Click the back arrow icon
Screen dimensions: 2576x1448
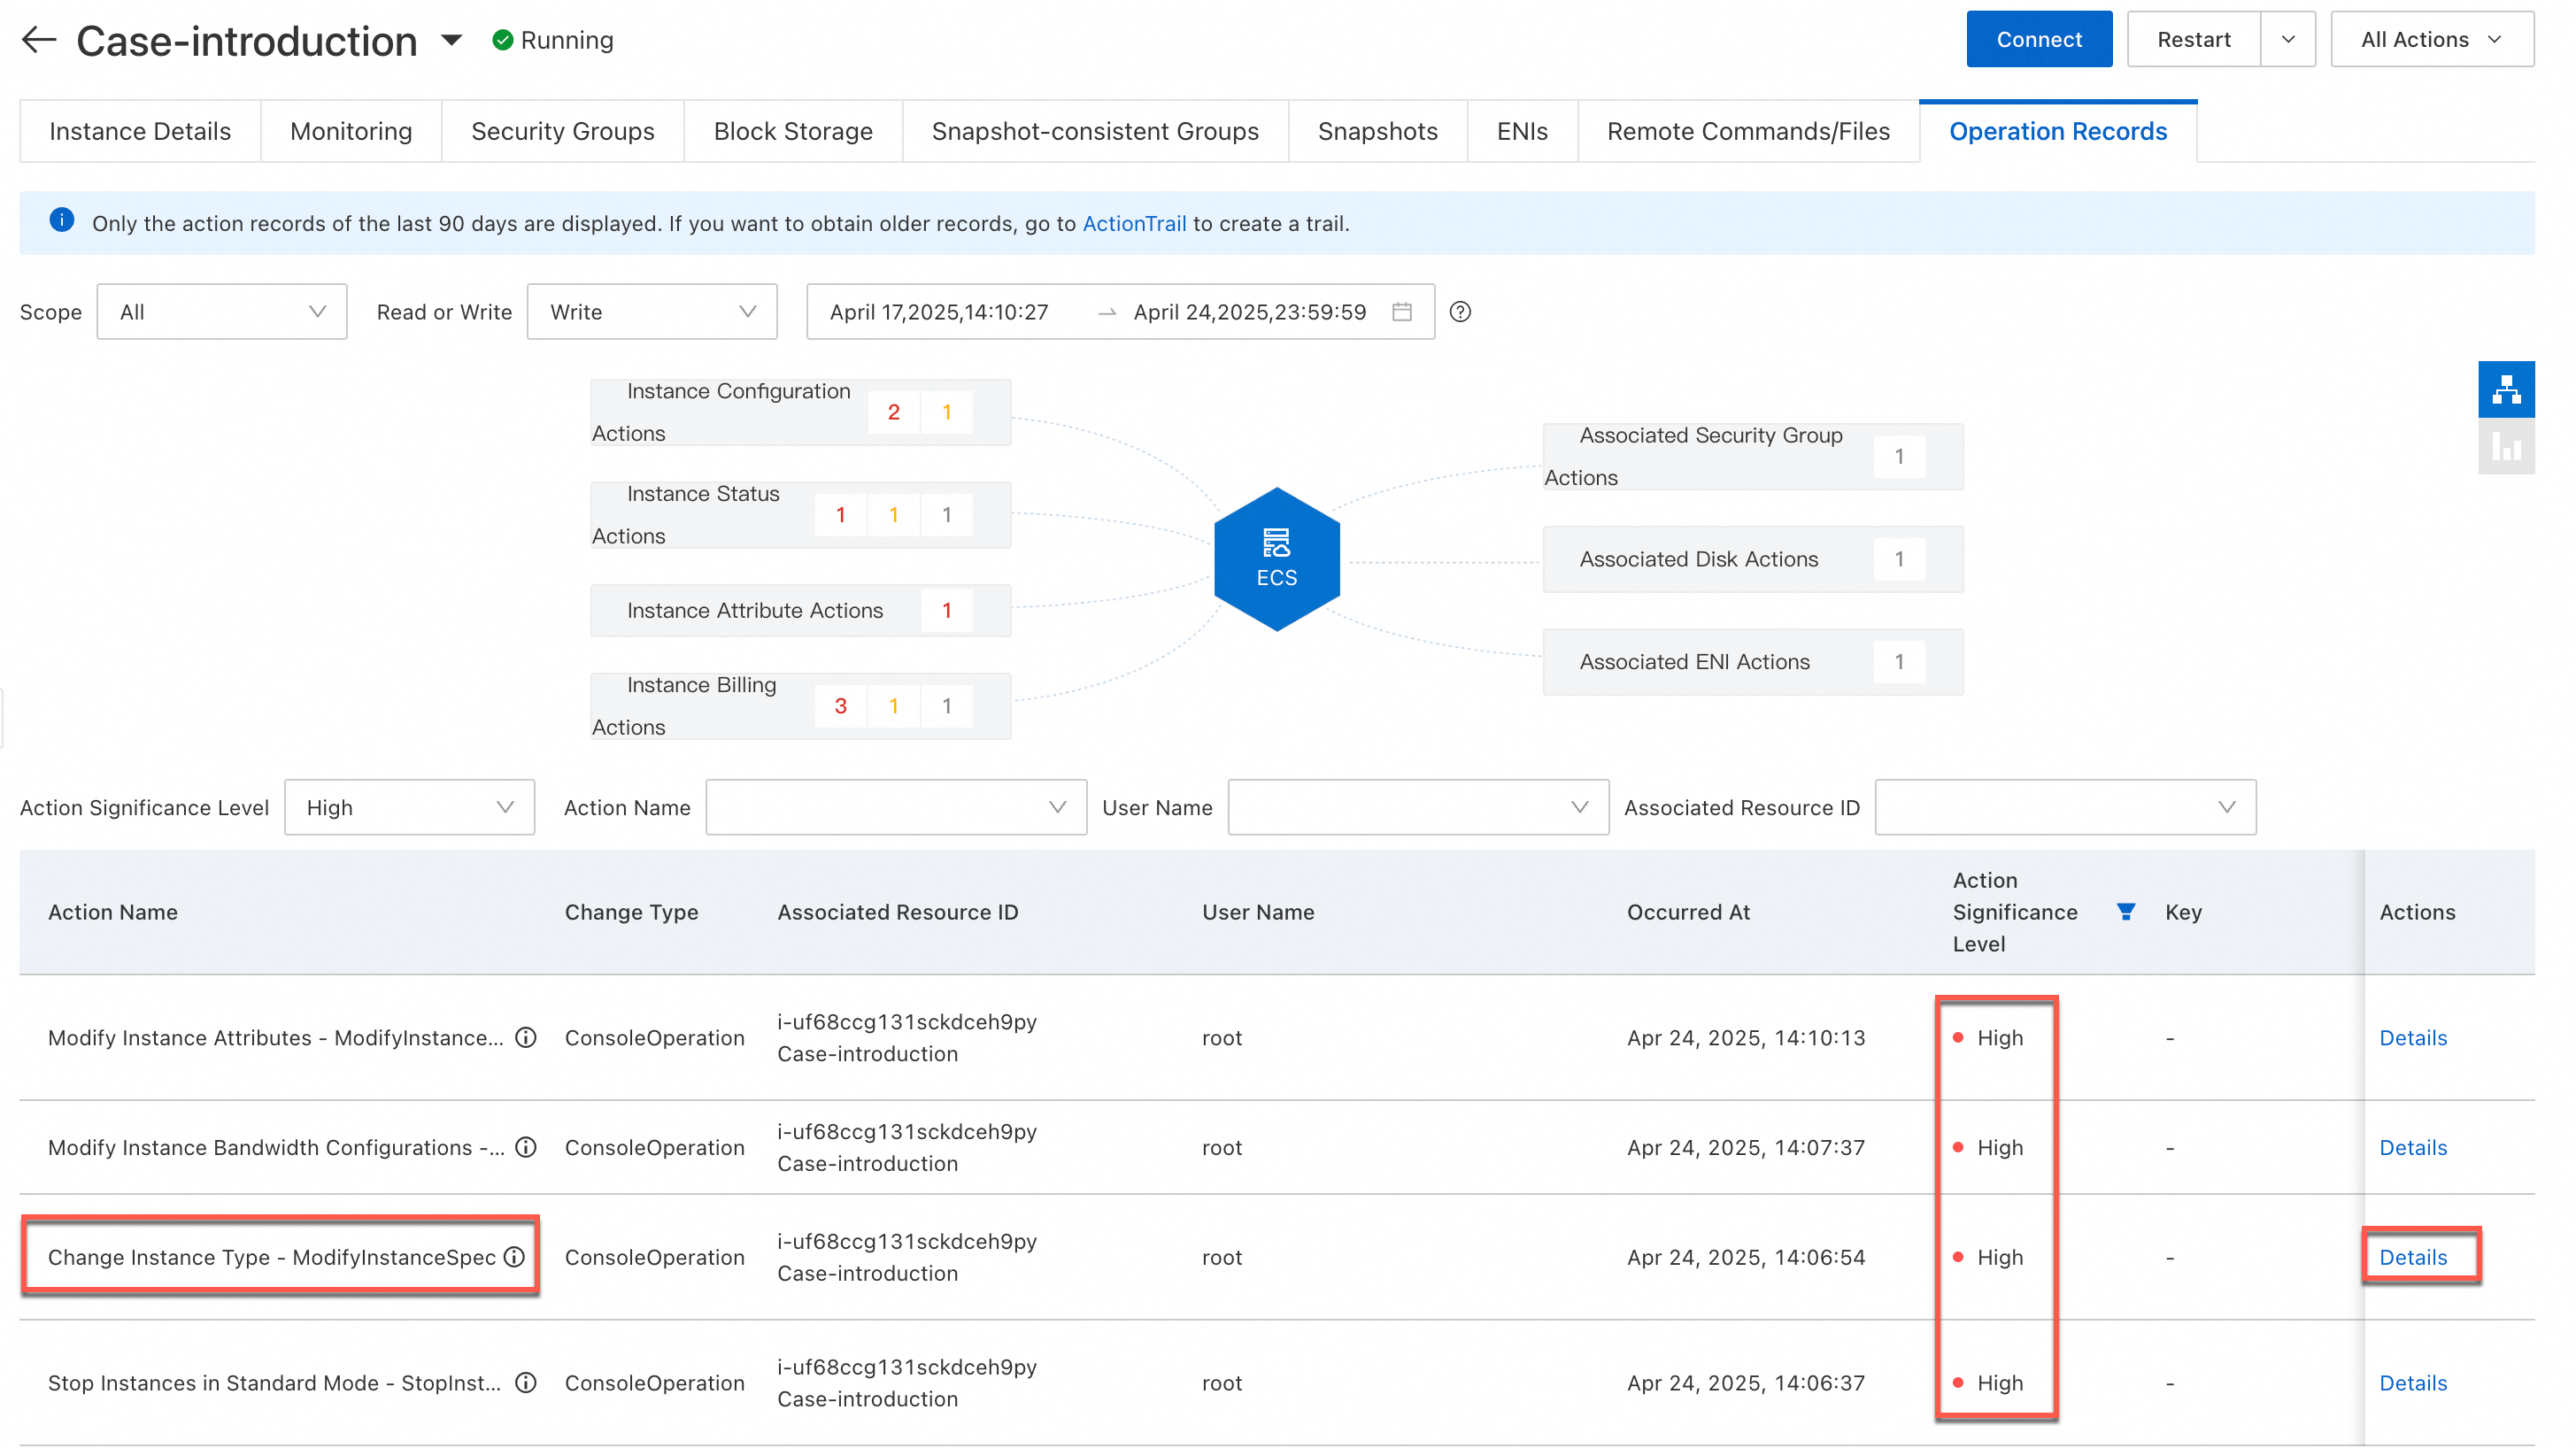39,40
